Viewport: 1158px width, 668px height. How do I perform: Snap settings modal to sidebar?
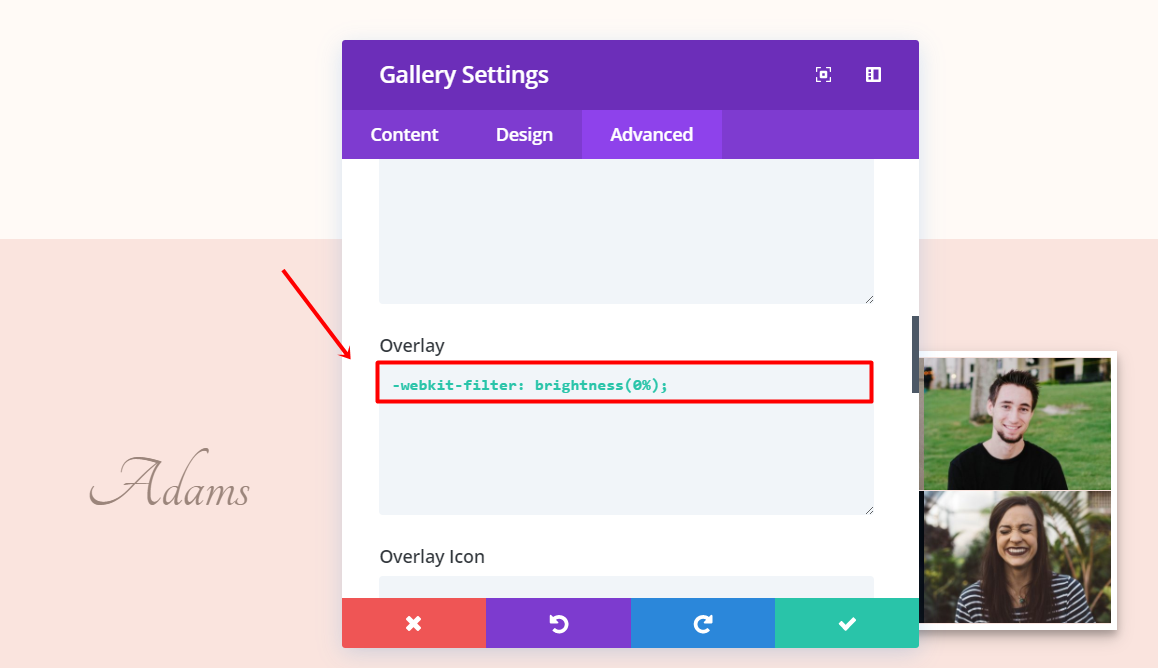873,75
